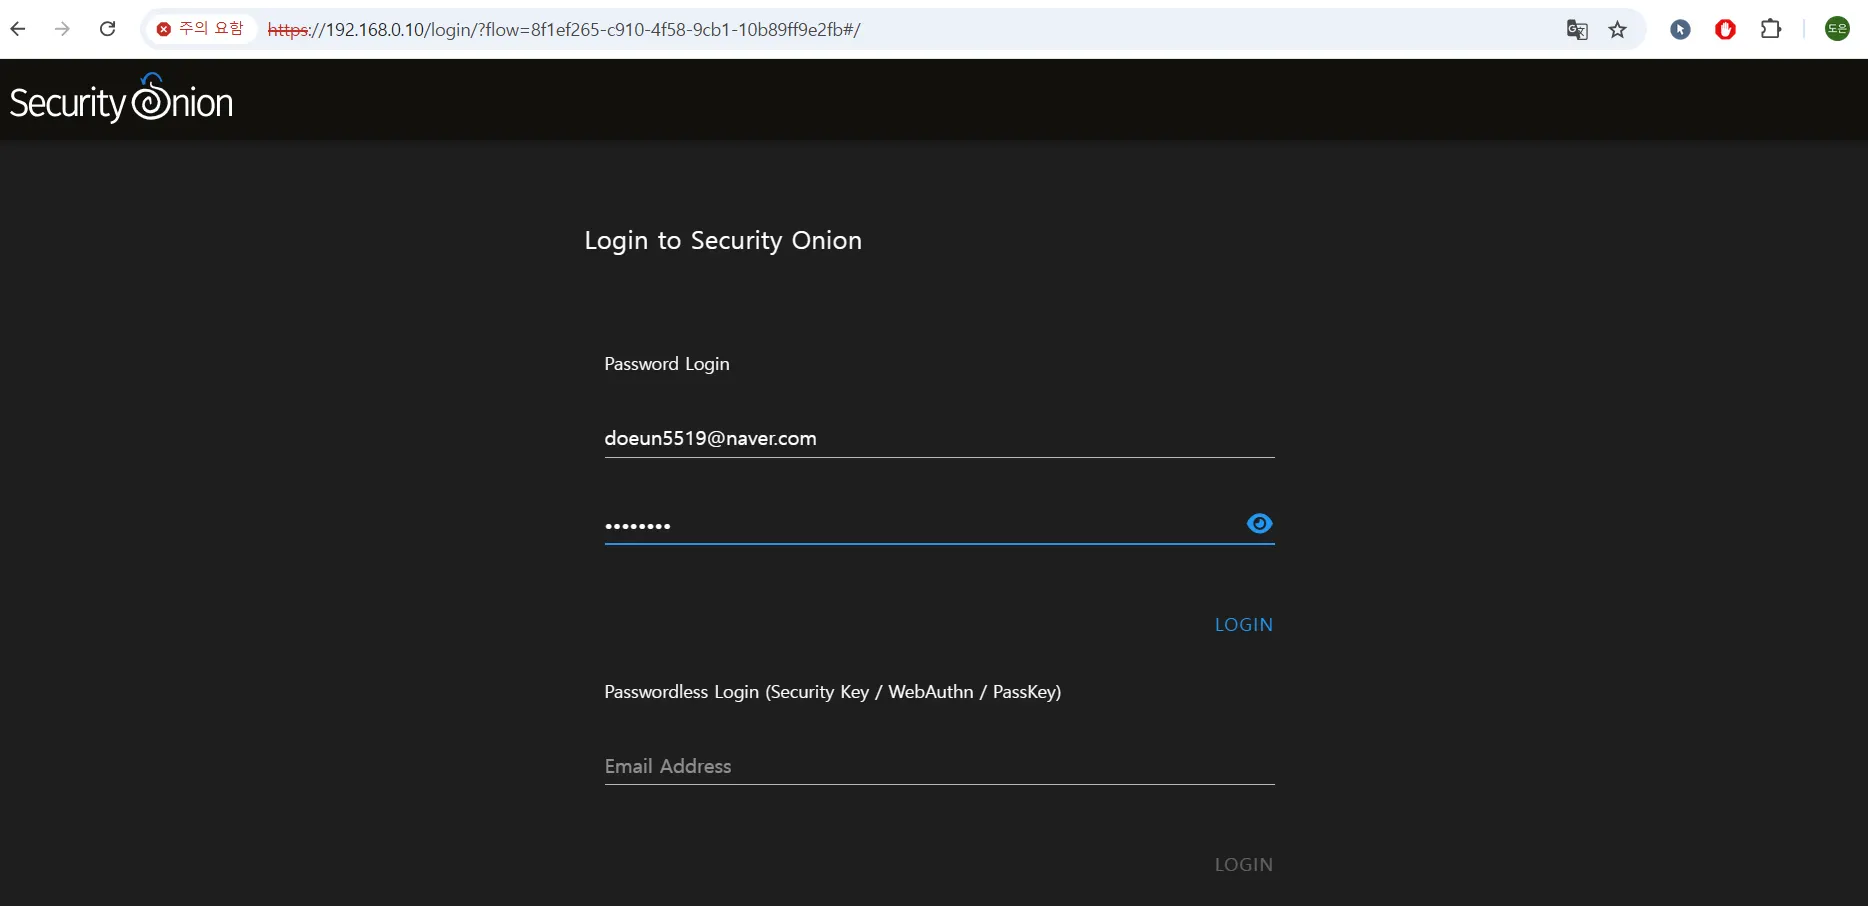Reload the login page
This screenshot has height=906, width=1868.
[108, 29]
